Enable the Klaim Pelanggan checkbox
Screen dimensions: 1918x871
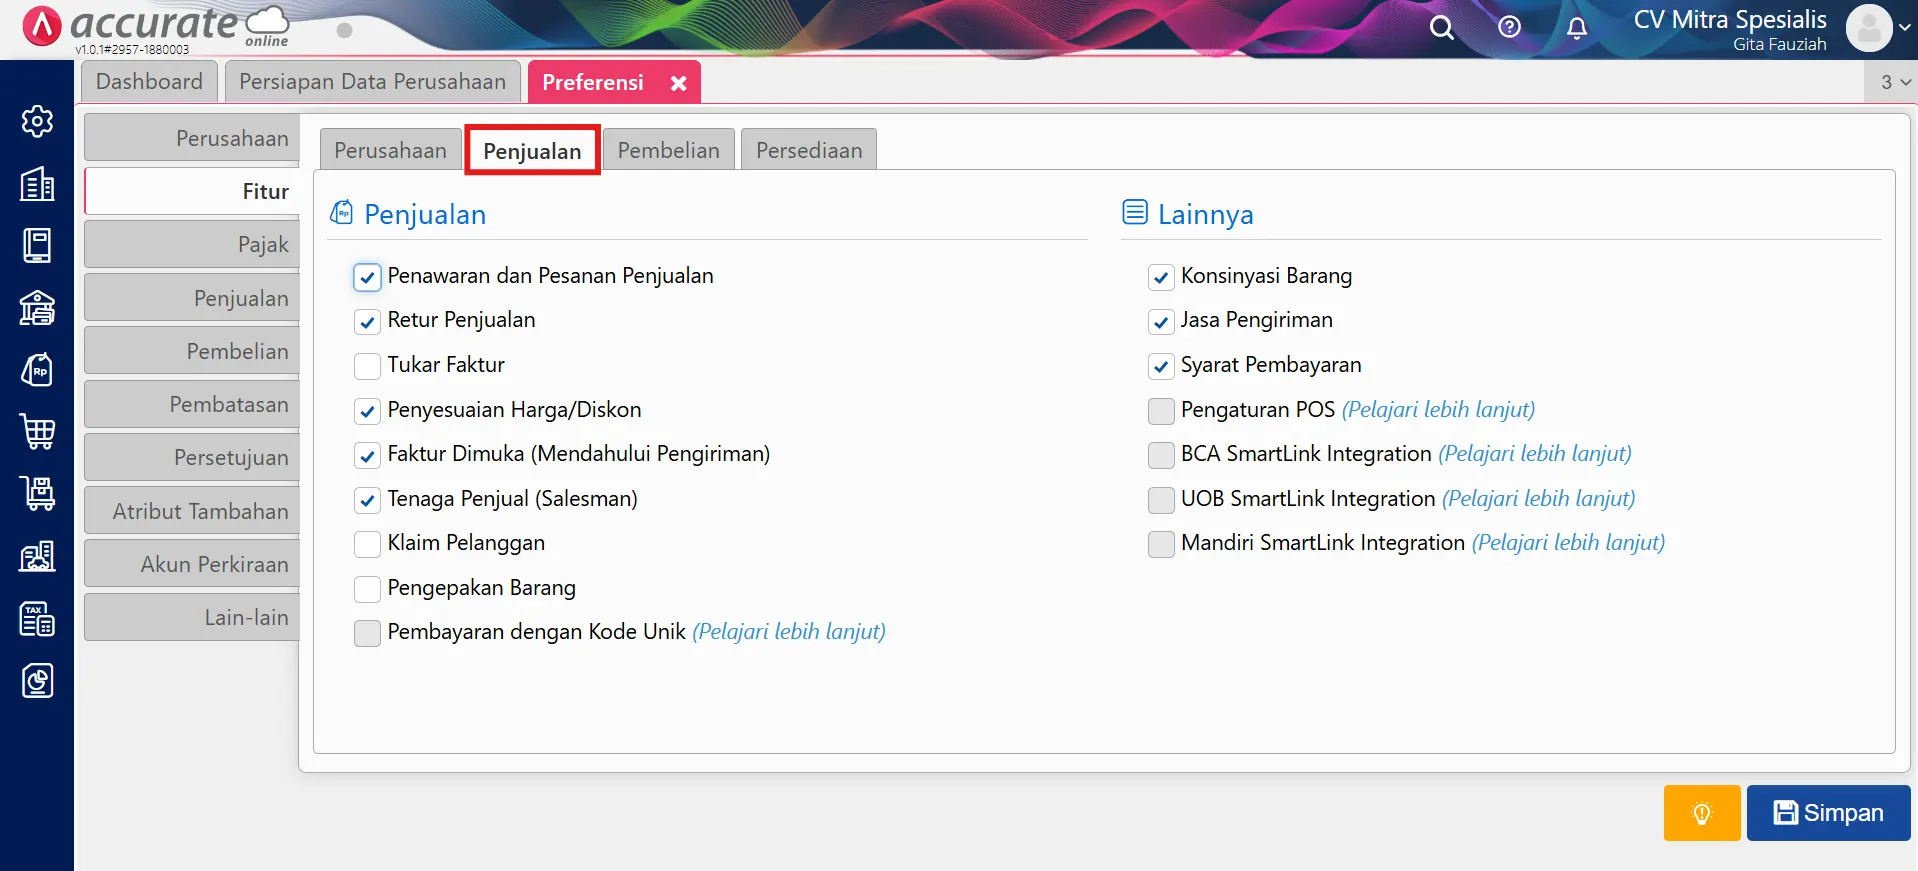[x=367, y=544]
